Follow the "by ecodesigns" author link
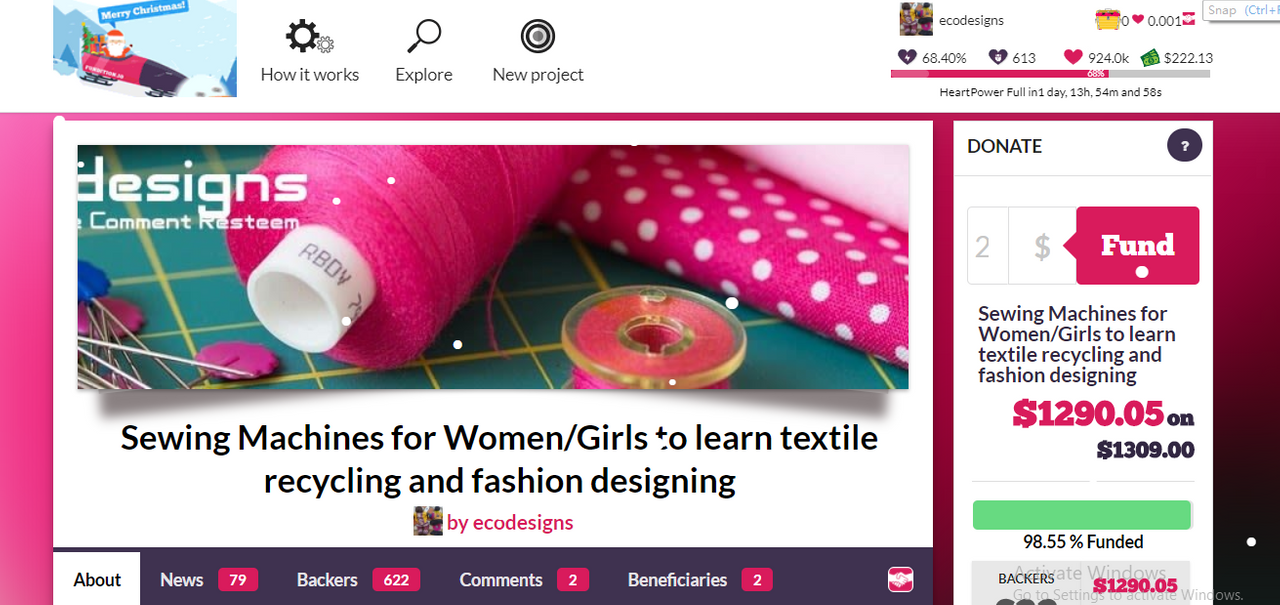This screenshot has height=605, width=1280. (x=509, y=522)
